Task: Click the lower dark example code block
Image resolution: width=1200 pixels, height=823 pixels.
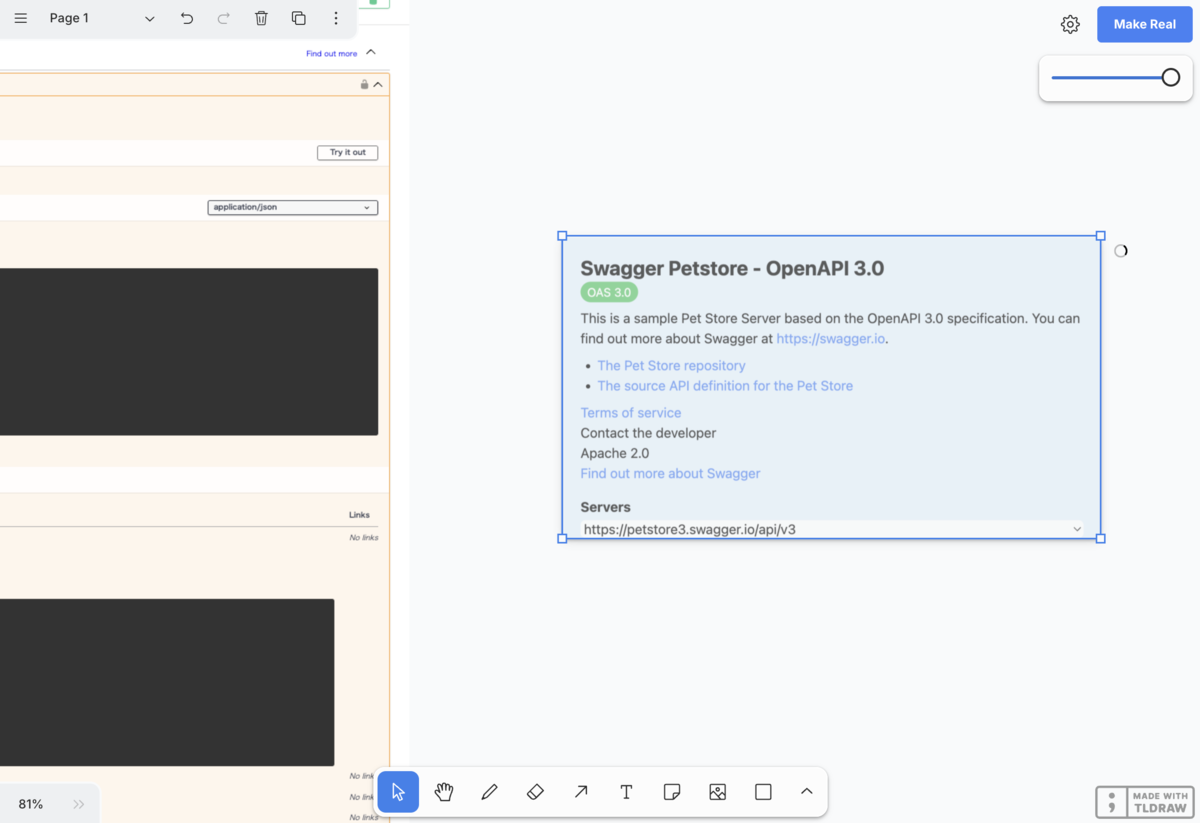Action: pyautogui.click(x=167, y=682)
